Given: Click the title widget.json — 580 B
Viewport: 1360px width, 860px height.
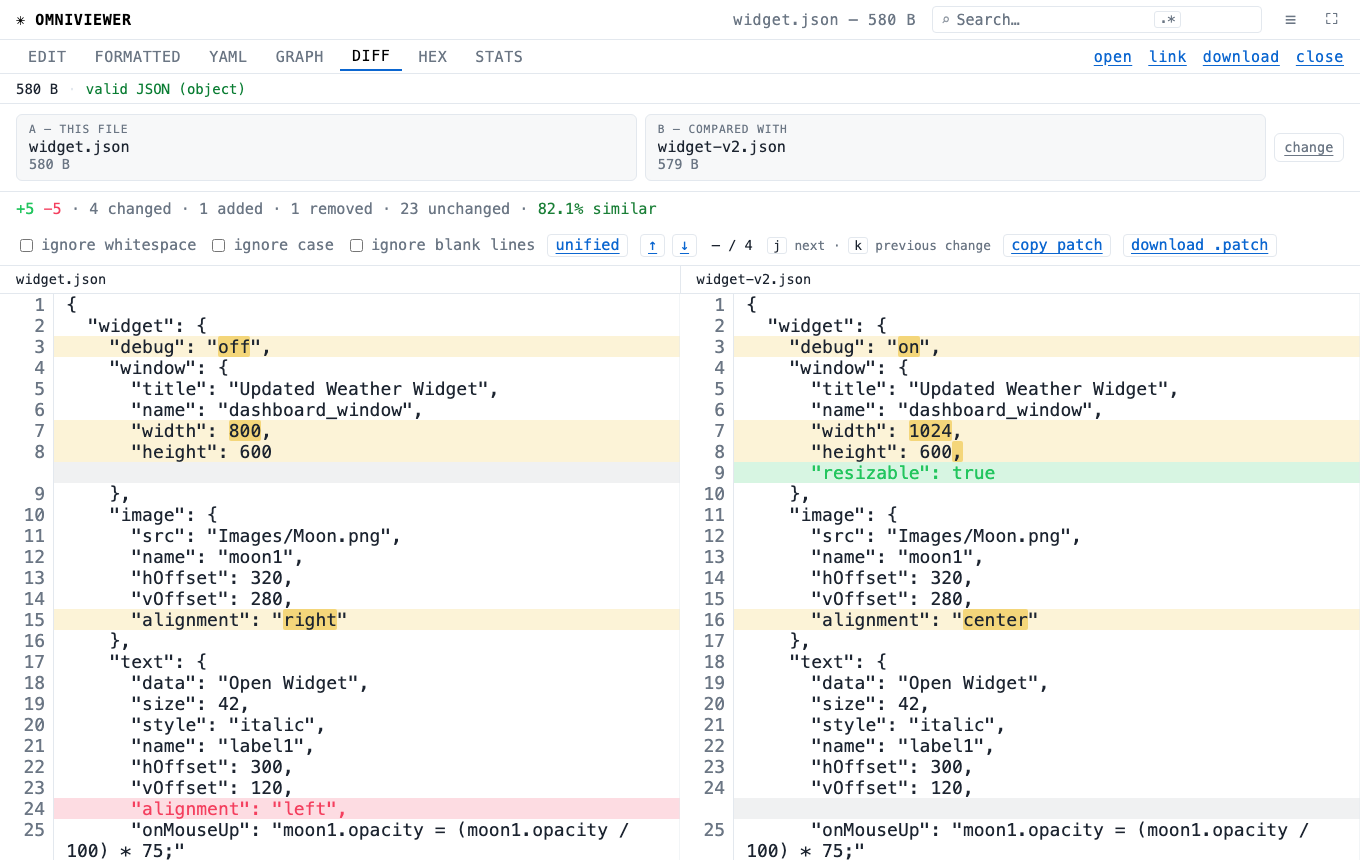Looking at the screenshot, I should (x=824, y=20).
